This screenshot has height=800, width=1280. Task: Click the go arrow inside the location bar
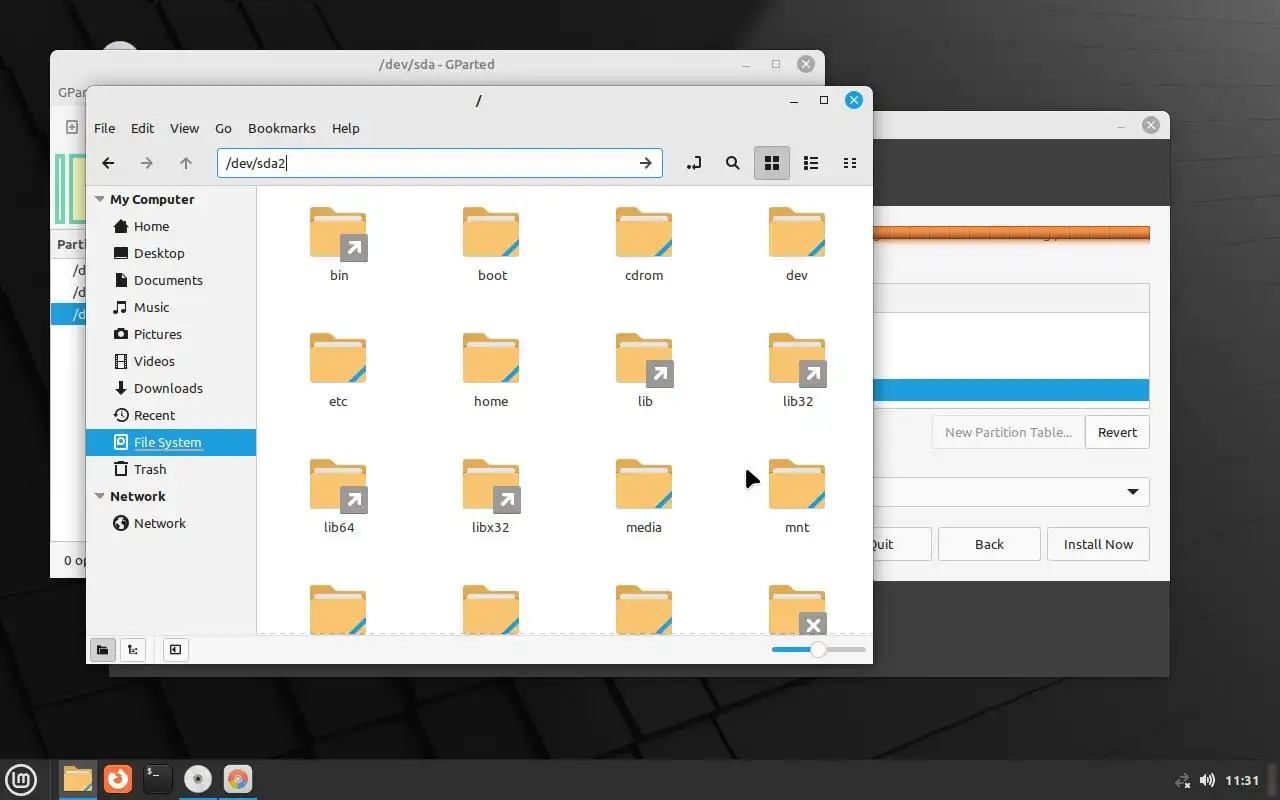[x=646, y=163]
